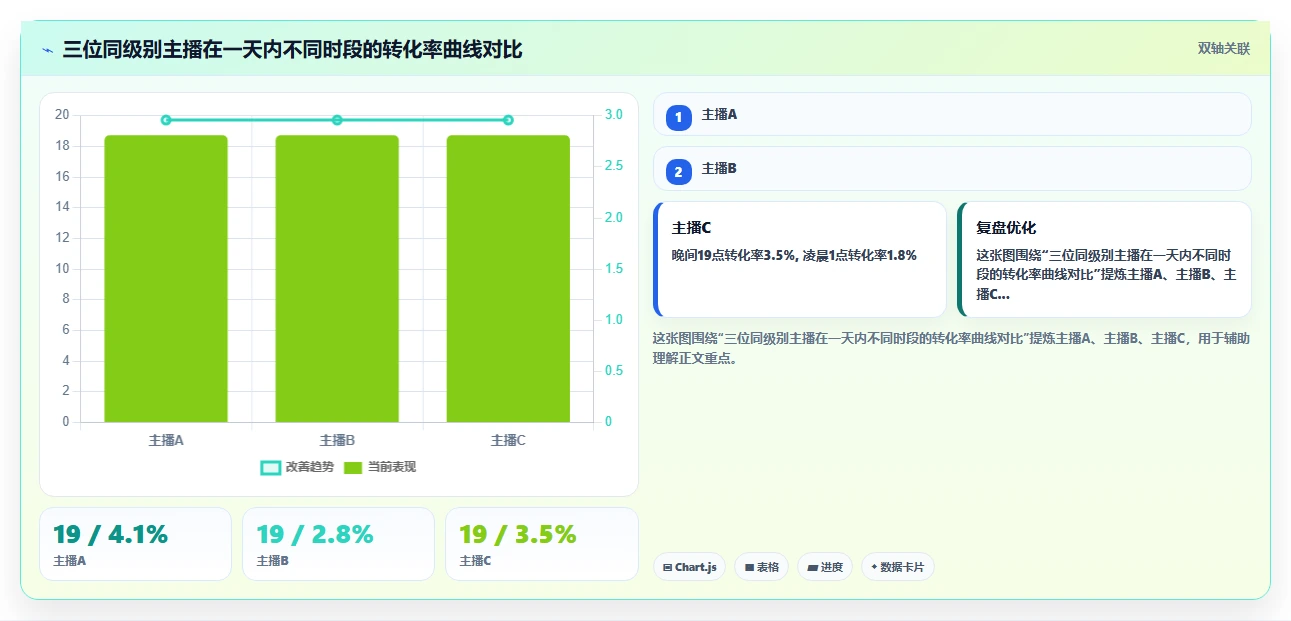Click the 主播C x-axis label
1291x621 pixels.
tap(508, 440)
